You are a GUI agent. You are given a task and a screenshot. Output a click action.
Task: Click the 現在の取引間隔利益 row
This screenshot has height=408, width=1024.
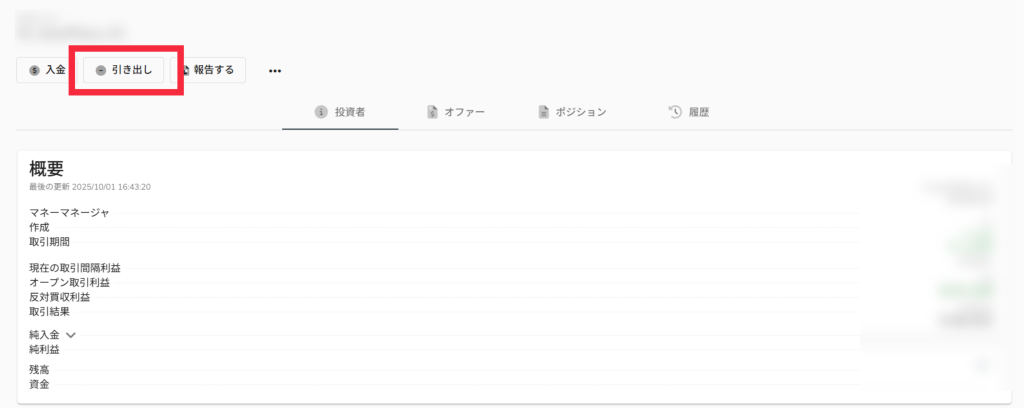point(82,268)
